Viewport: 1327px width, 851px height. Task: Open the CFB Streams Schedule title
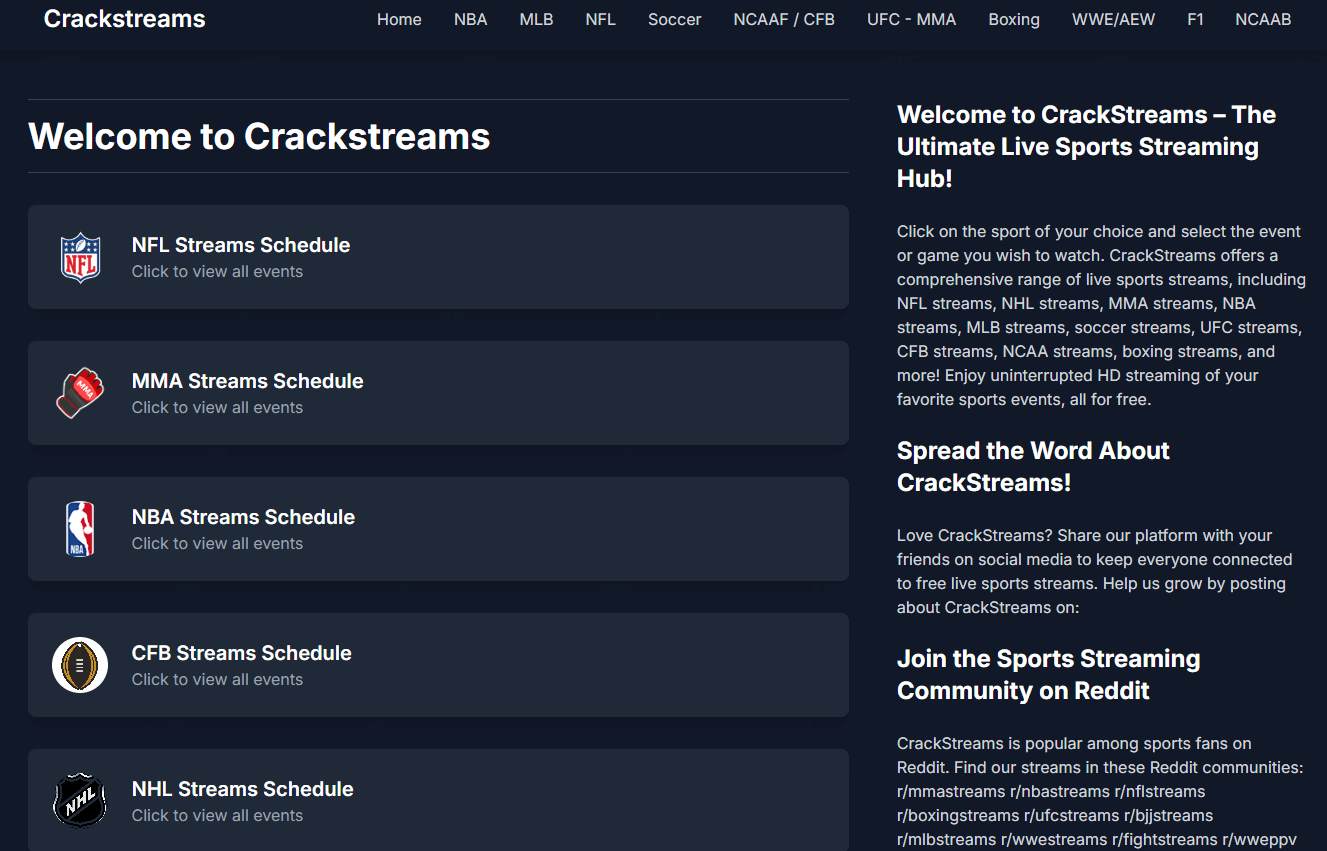[x=242, y=653]
